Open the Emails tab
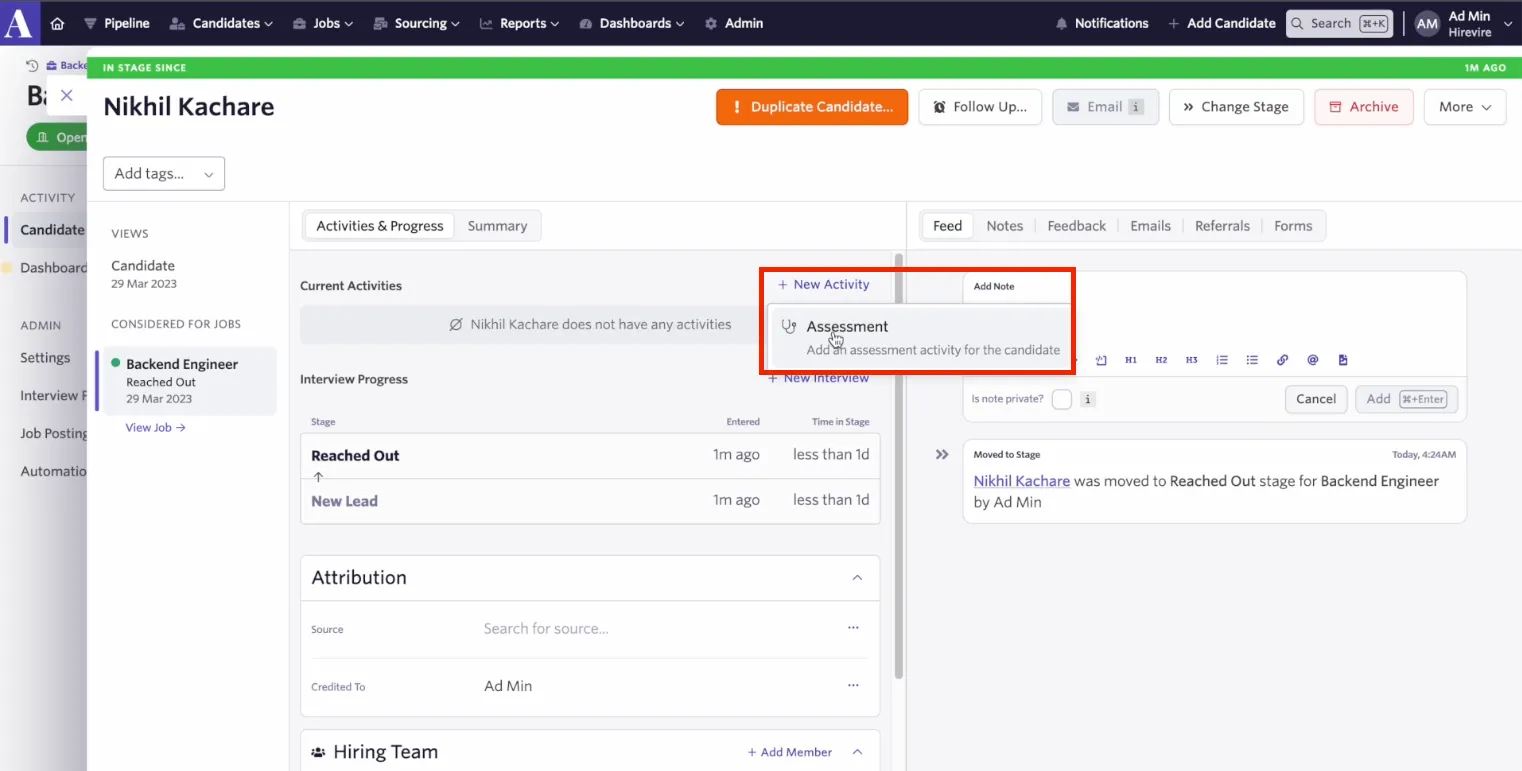 [x=1150, y=226]
